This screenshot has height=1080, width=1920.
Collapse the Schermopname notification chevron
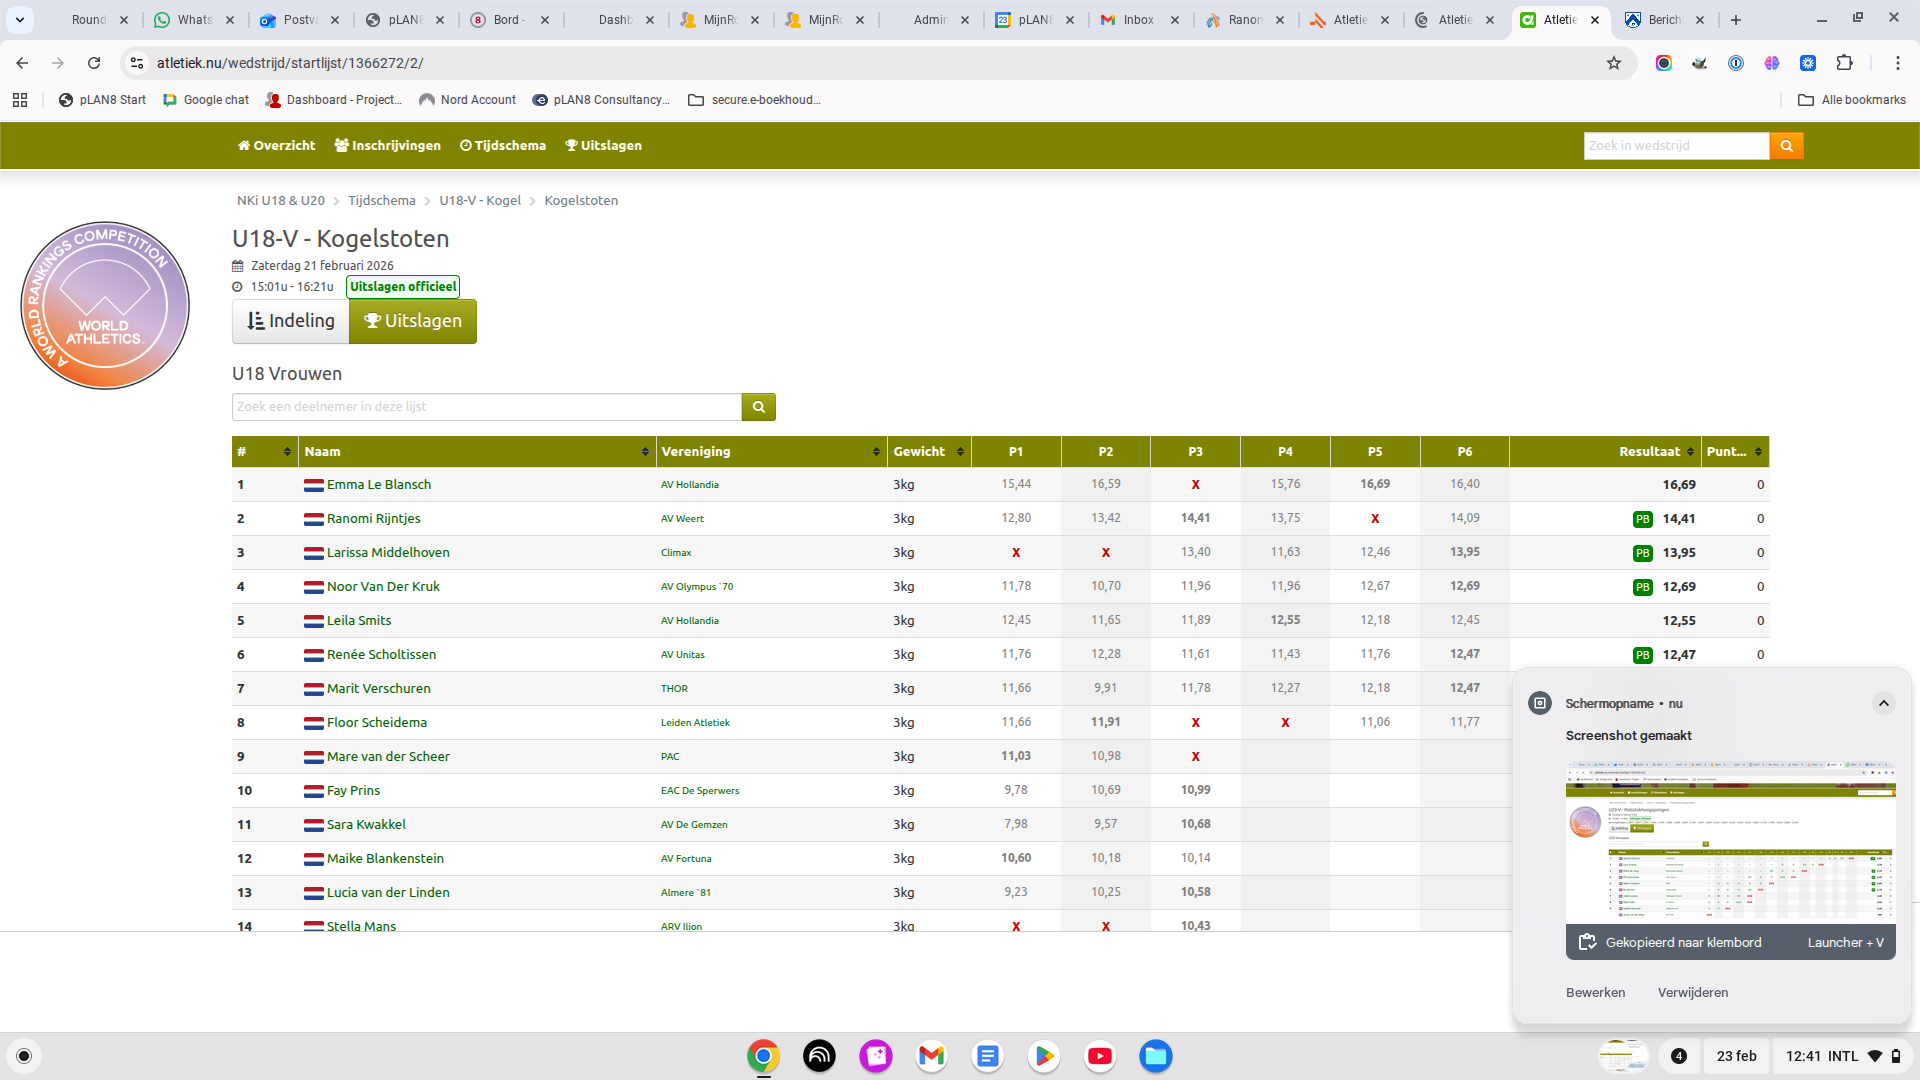(x=1883, y=703)
